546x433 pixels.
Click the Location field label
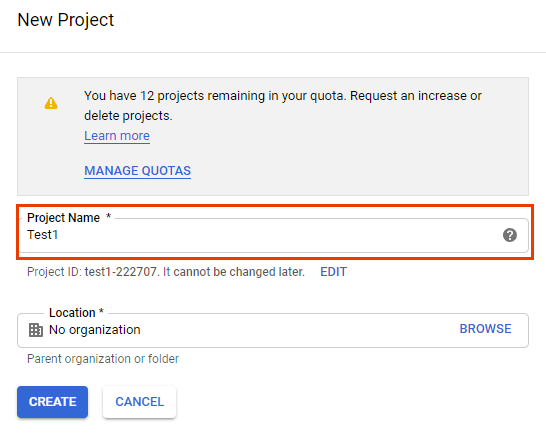coord(72,313)
